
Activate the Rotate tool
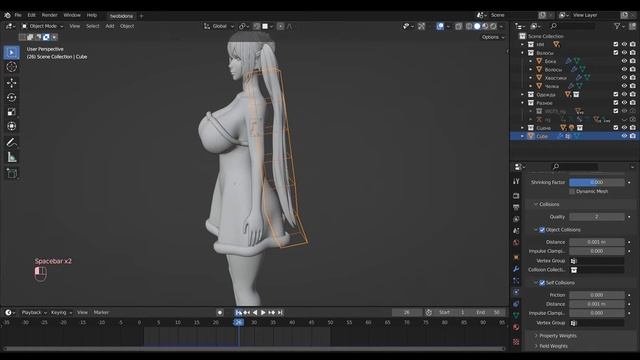click(x=11, y=98)
